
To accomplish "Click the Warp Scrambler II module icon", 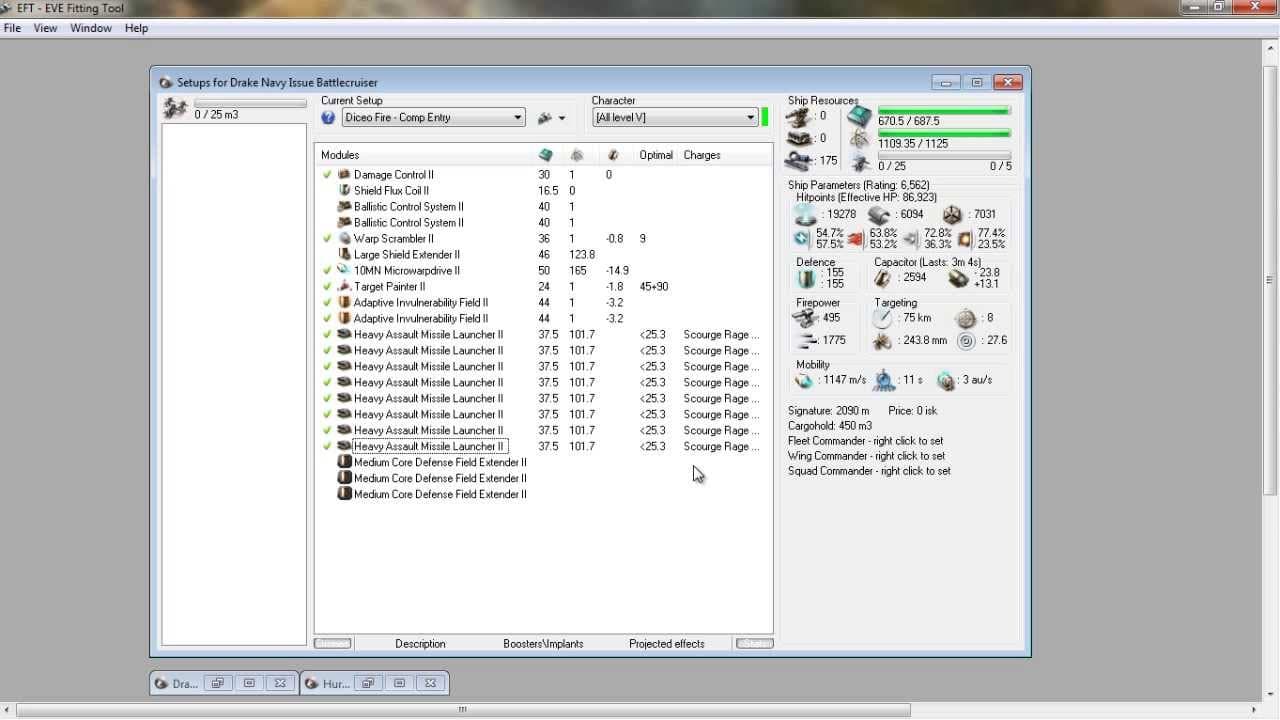I will tap(344, 238).
